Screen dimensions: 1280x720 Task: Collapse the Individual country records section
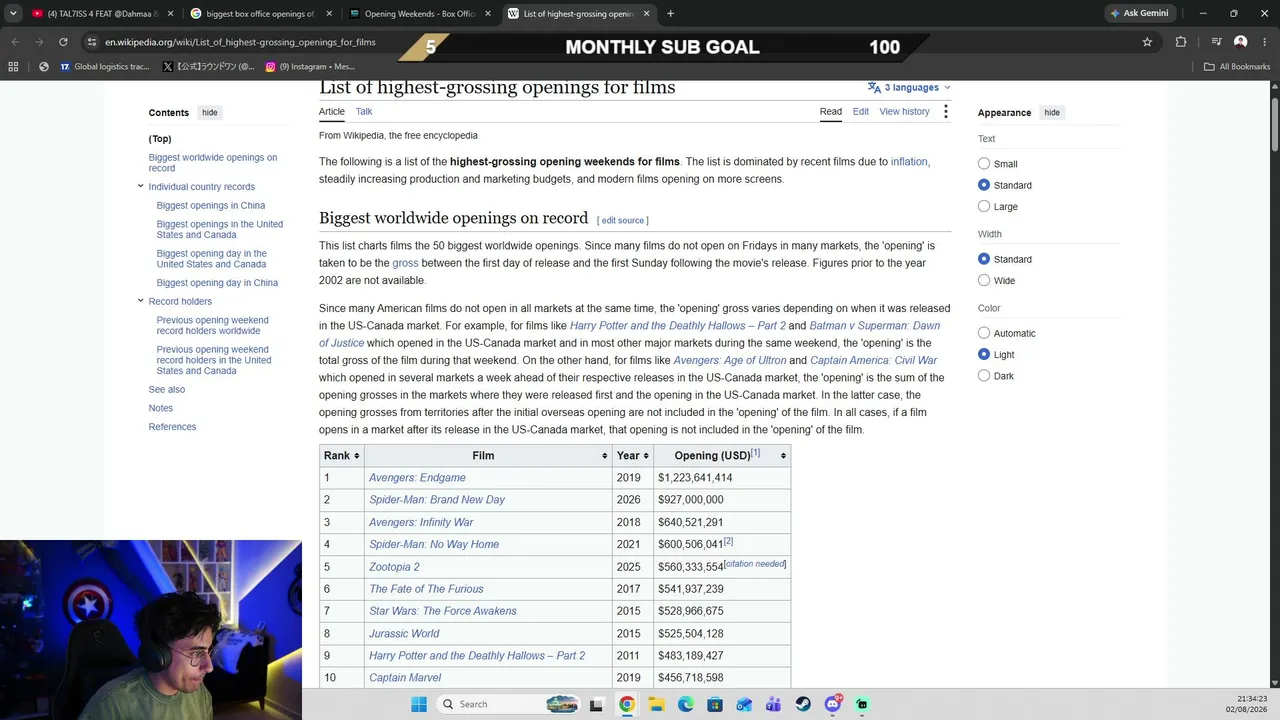[141, 186]
